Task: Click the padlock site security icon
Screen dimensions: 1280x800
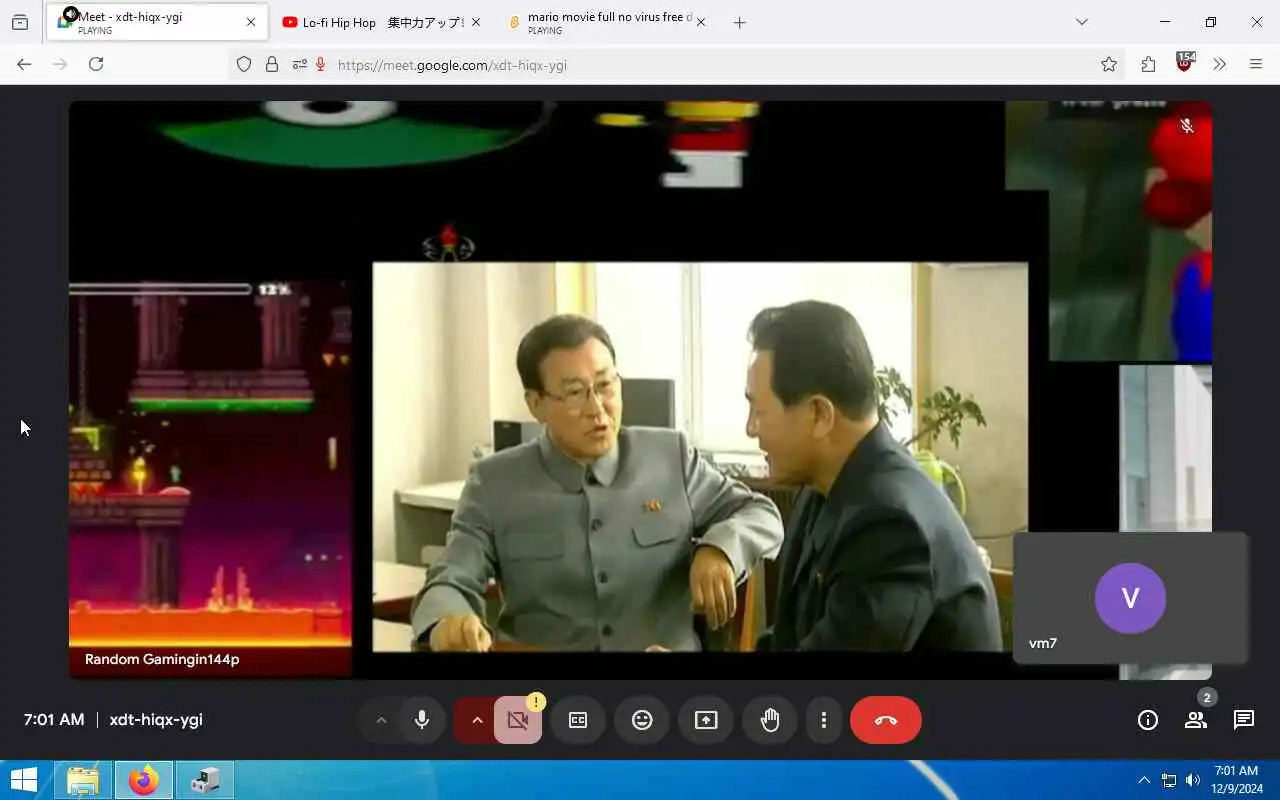Action: (x=272, y=64)
